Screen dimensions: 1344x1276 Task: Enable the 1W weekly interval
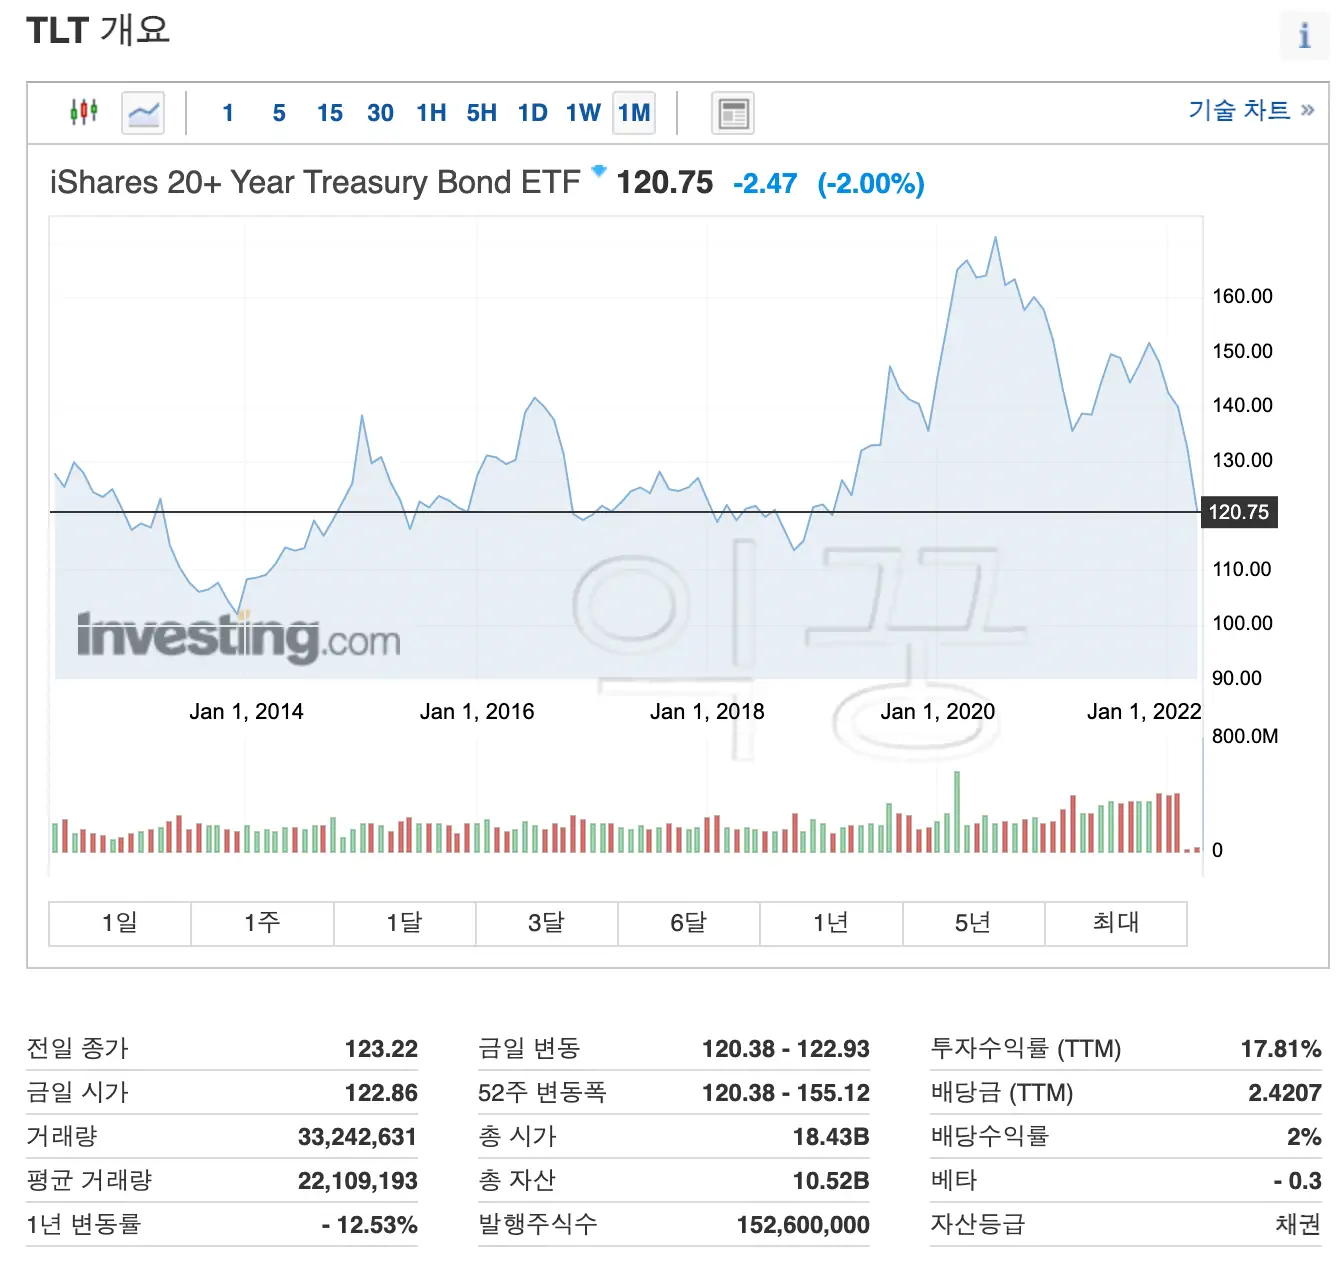(x=582, y=113)
